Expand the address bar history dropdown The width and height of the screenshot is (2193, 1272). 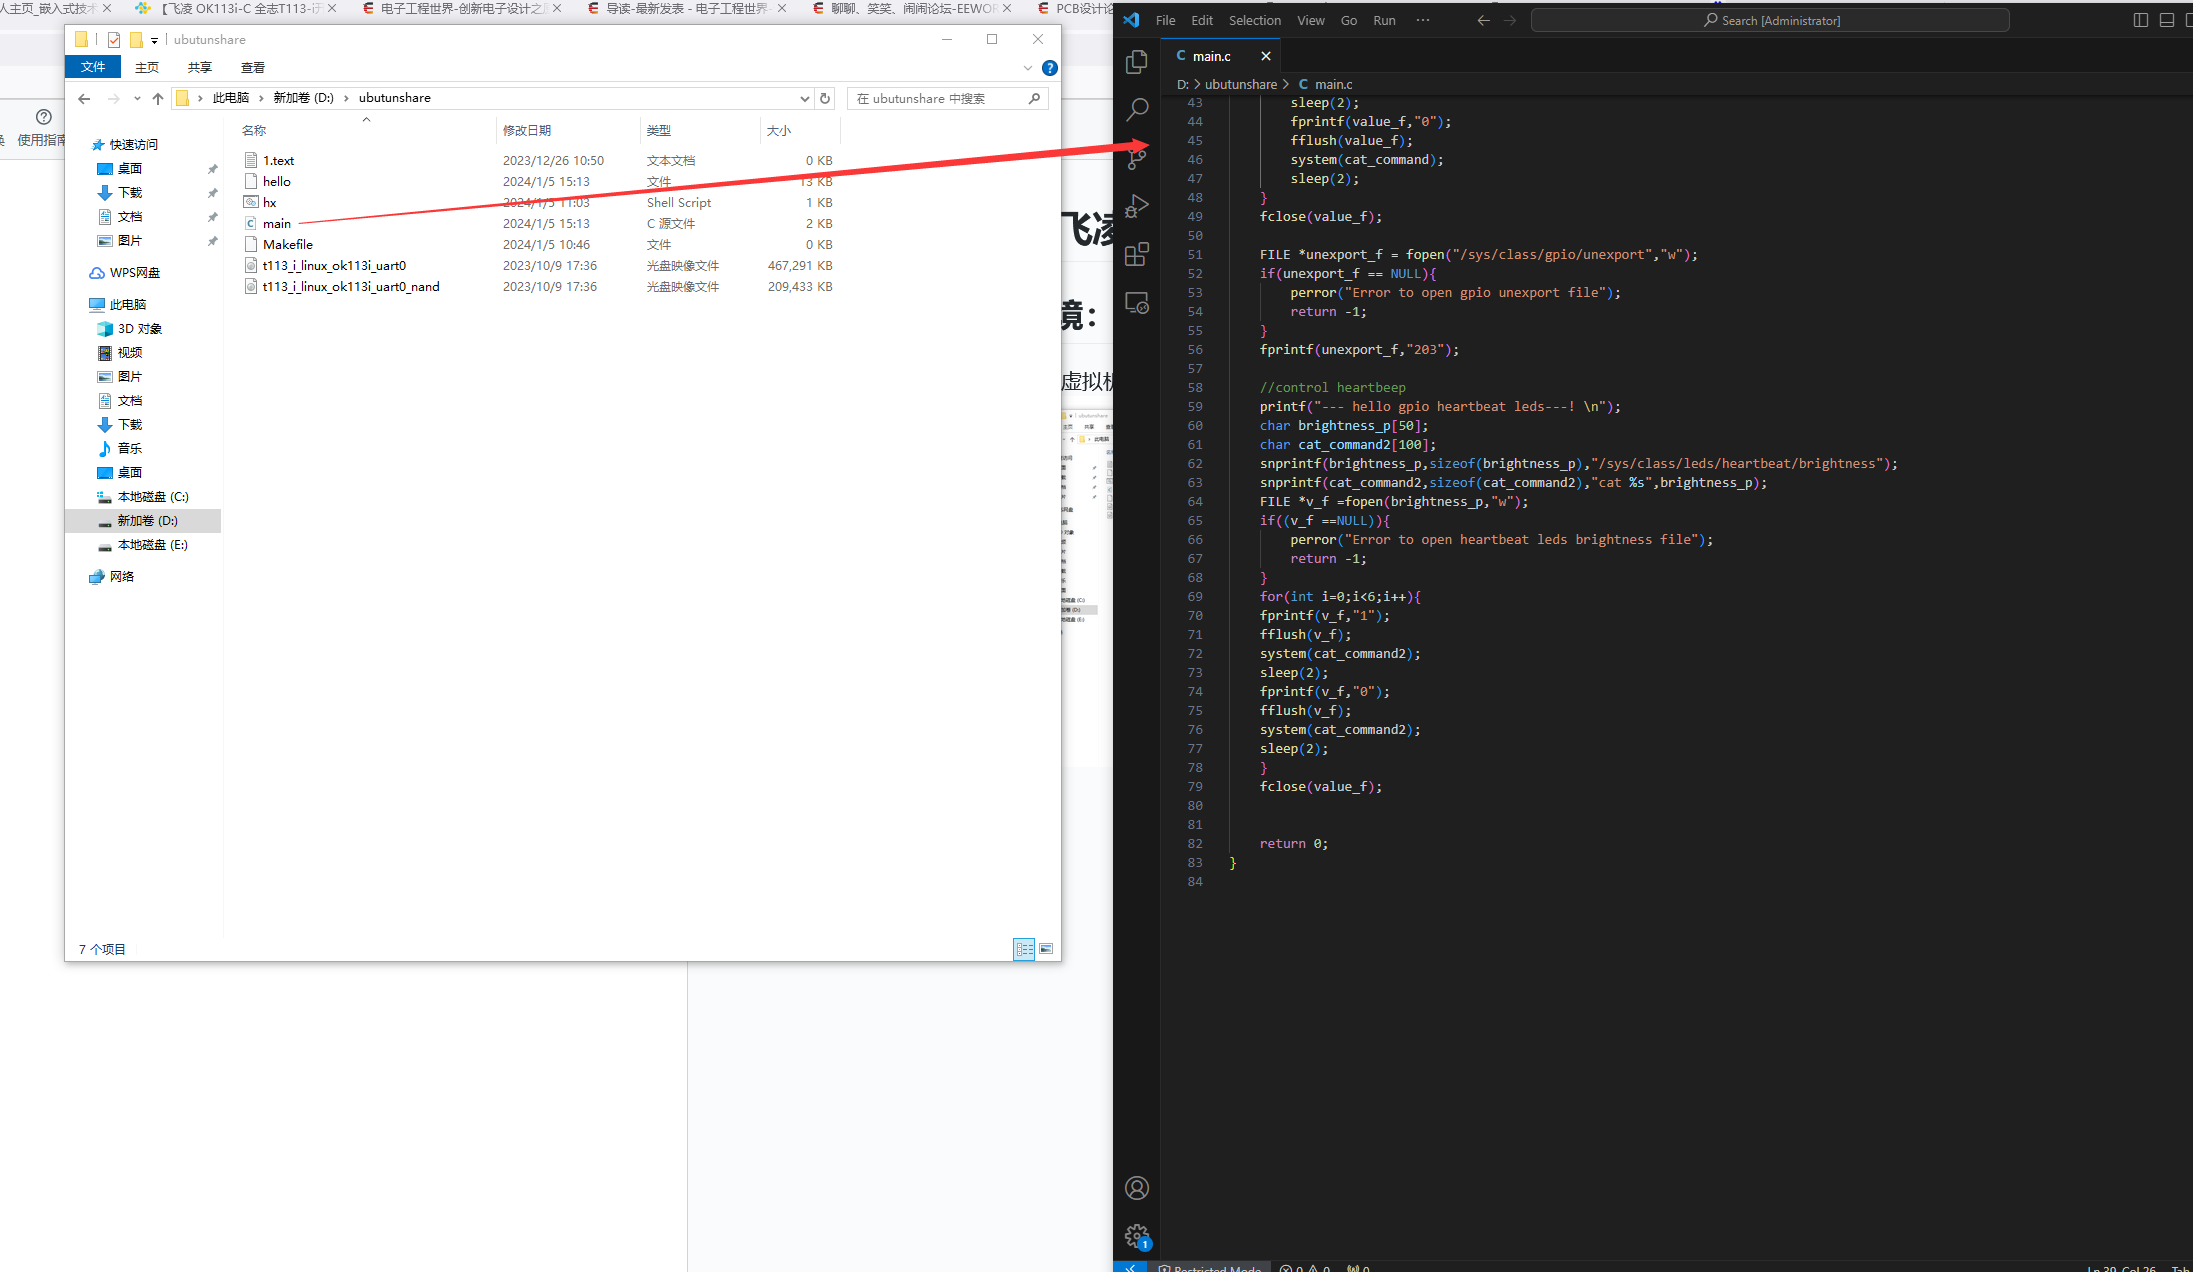point(805,98)
